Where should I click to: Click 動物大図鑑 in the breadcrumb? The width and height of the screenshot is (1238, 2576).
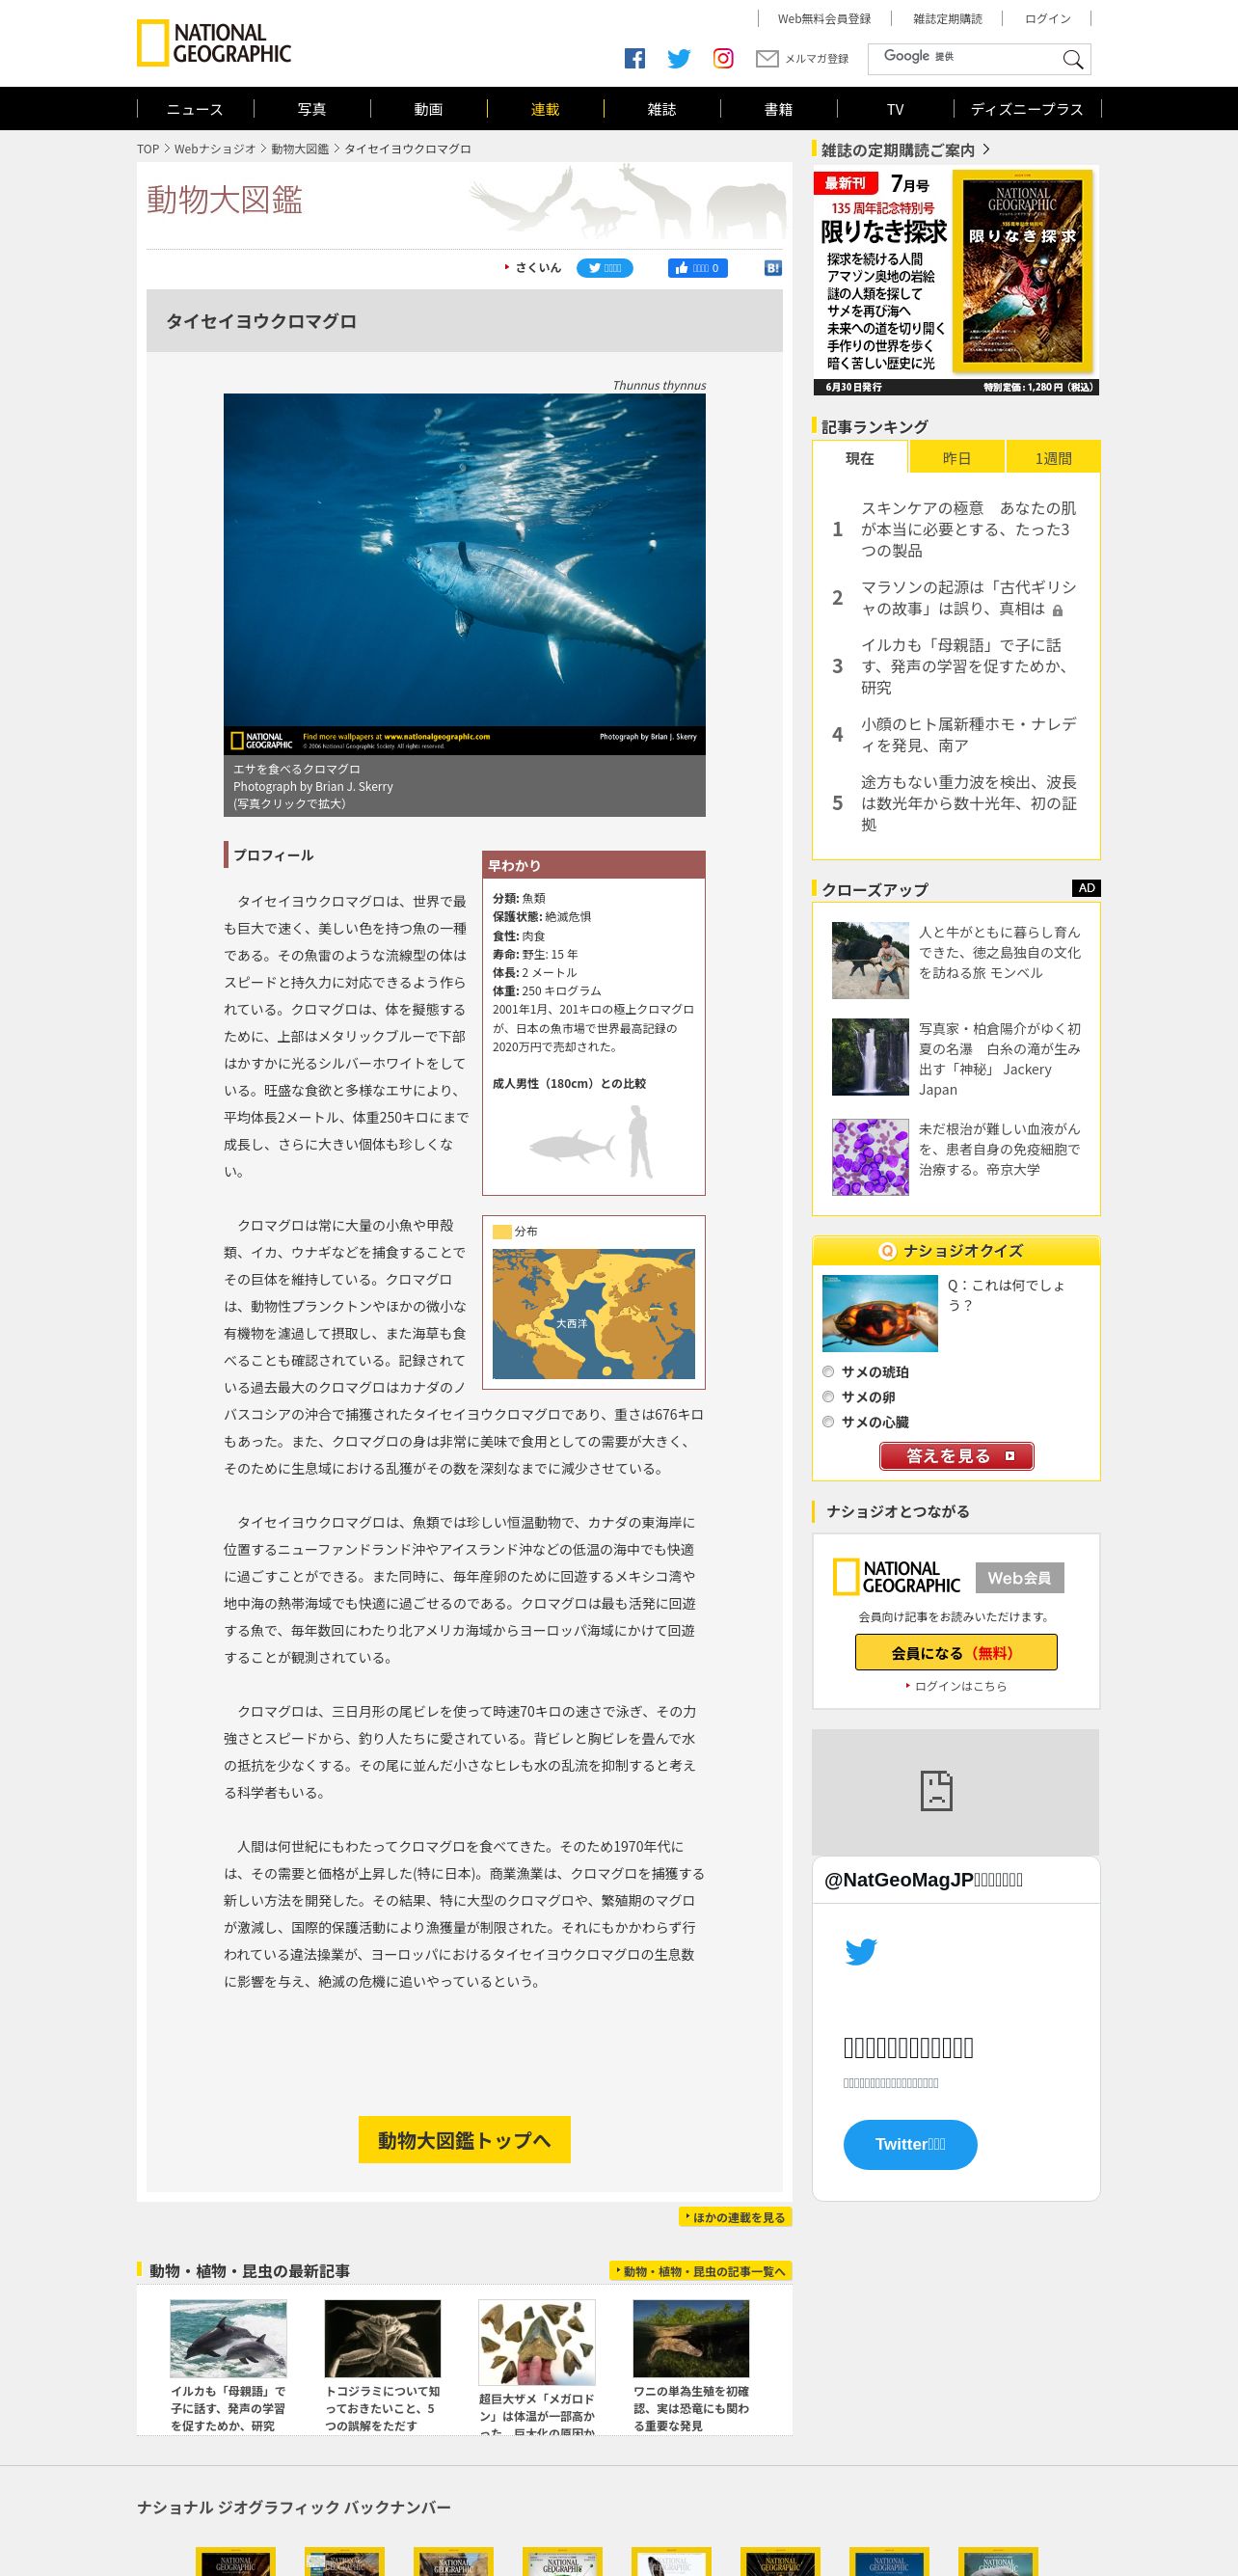pos(300,149)
